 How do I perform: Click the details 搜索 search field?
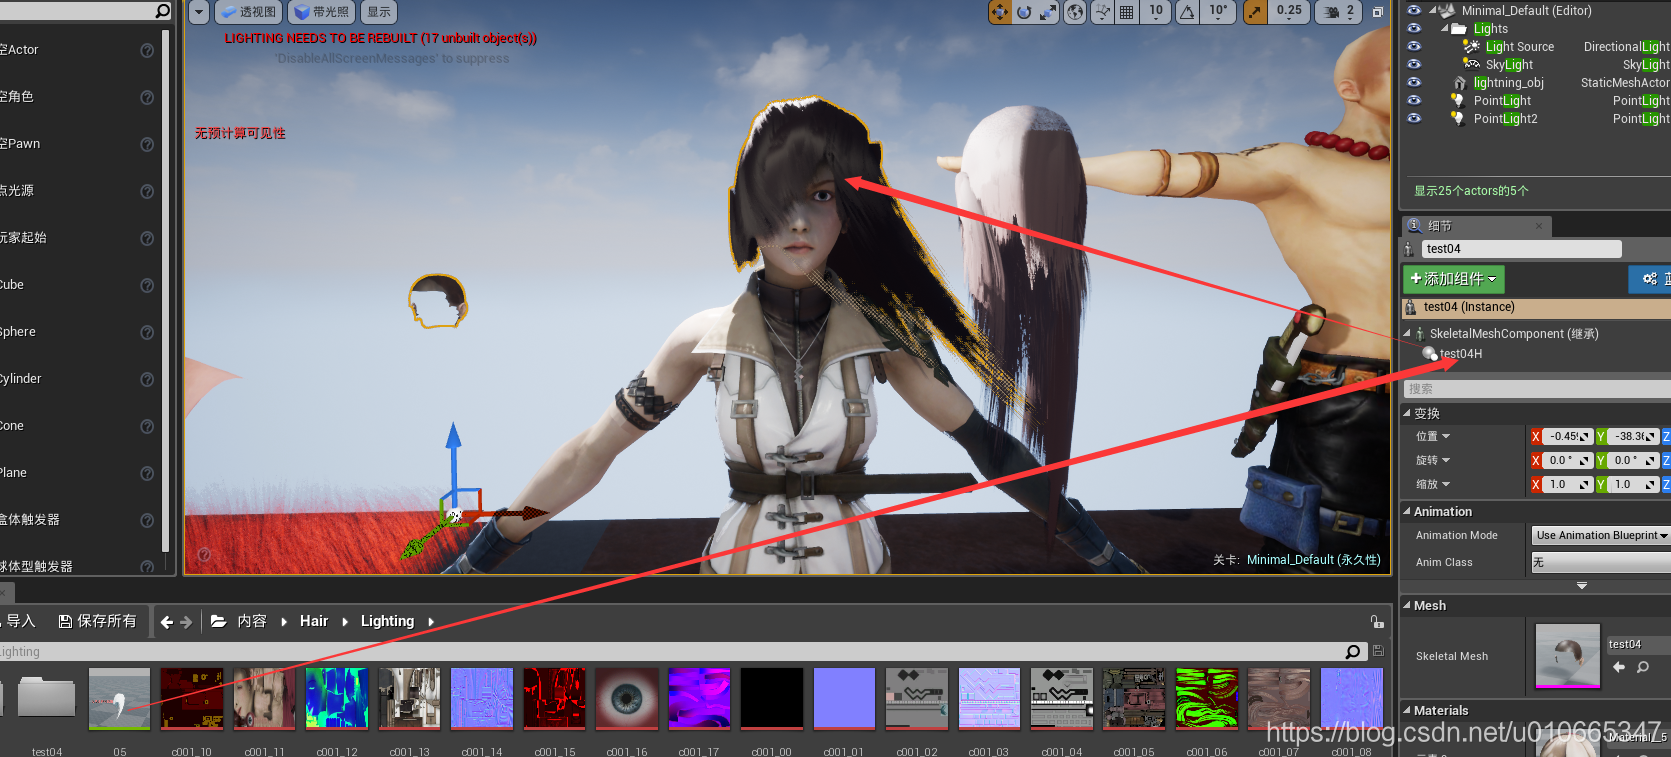click(1535, 389)
